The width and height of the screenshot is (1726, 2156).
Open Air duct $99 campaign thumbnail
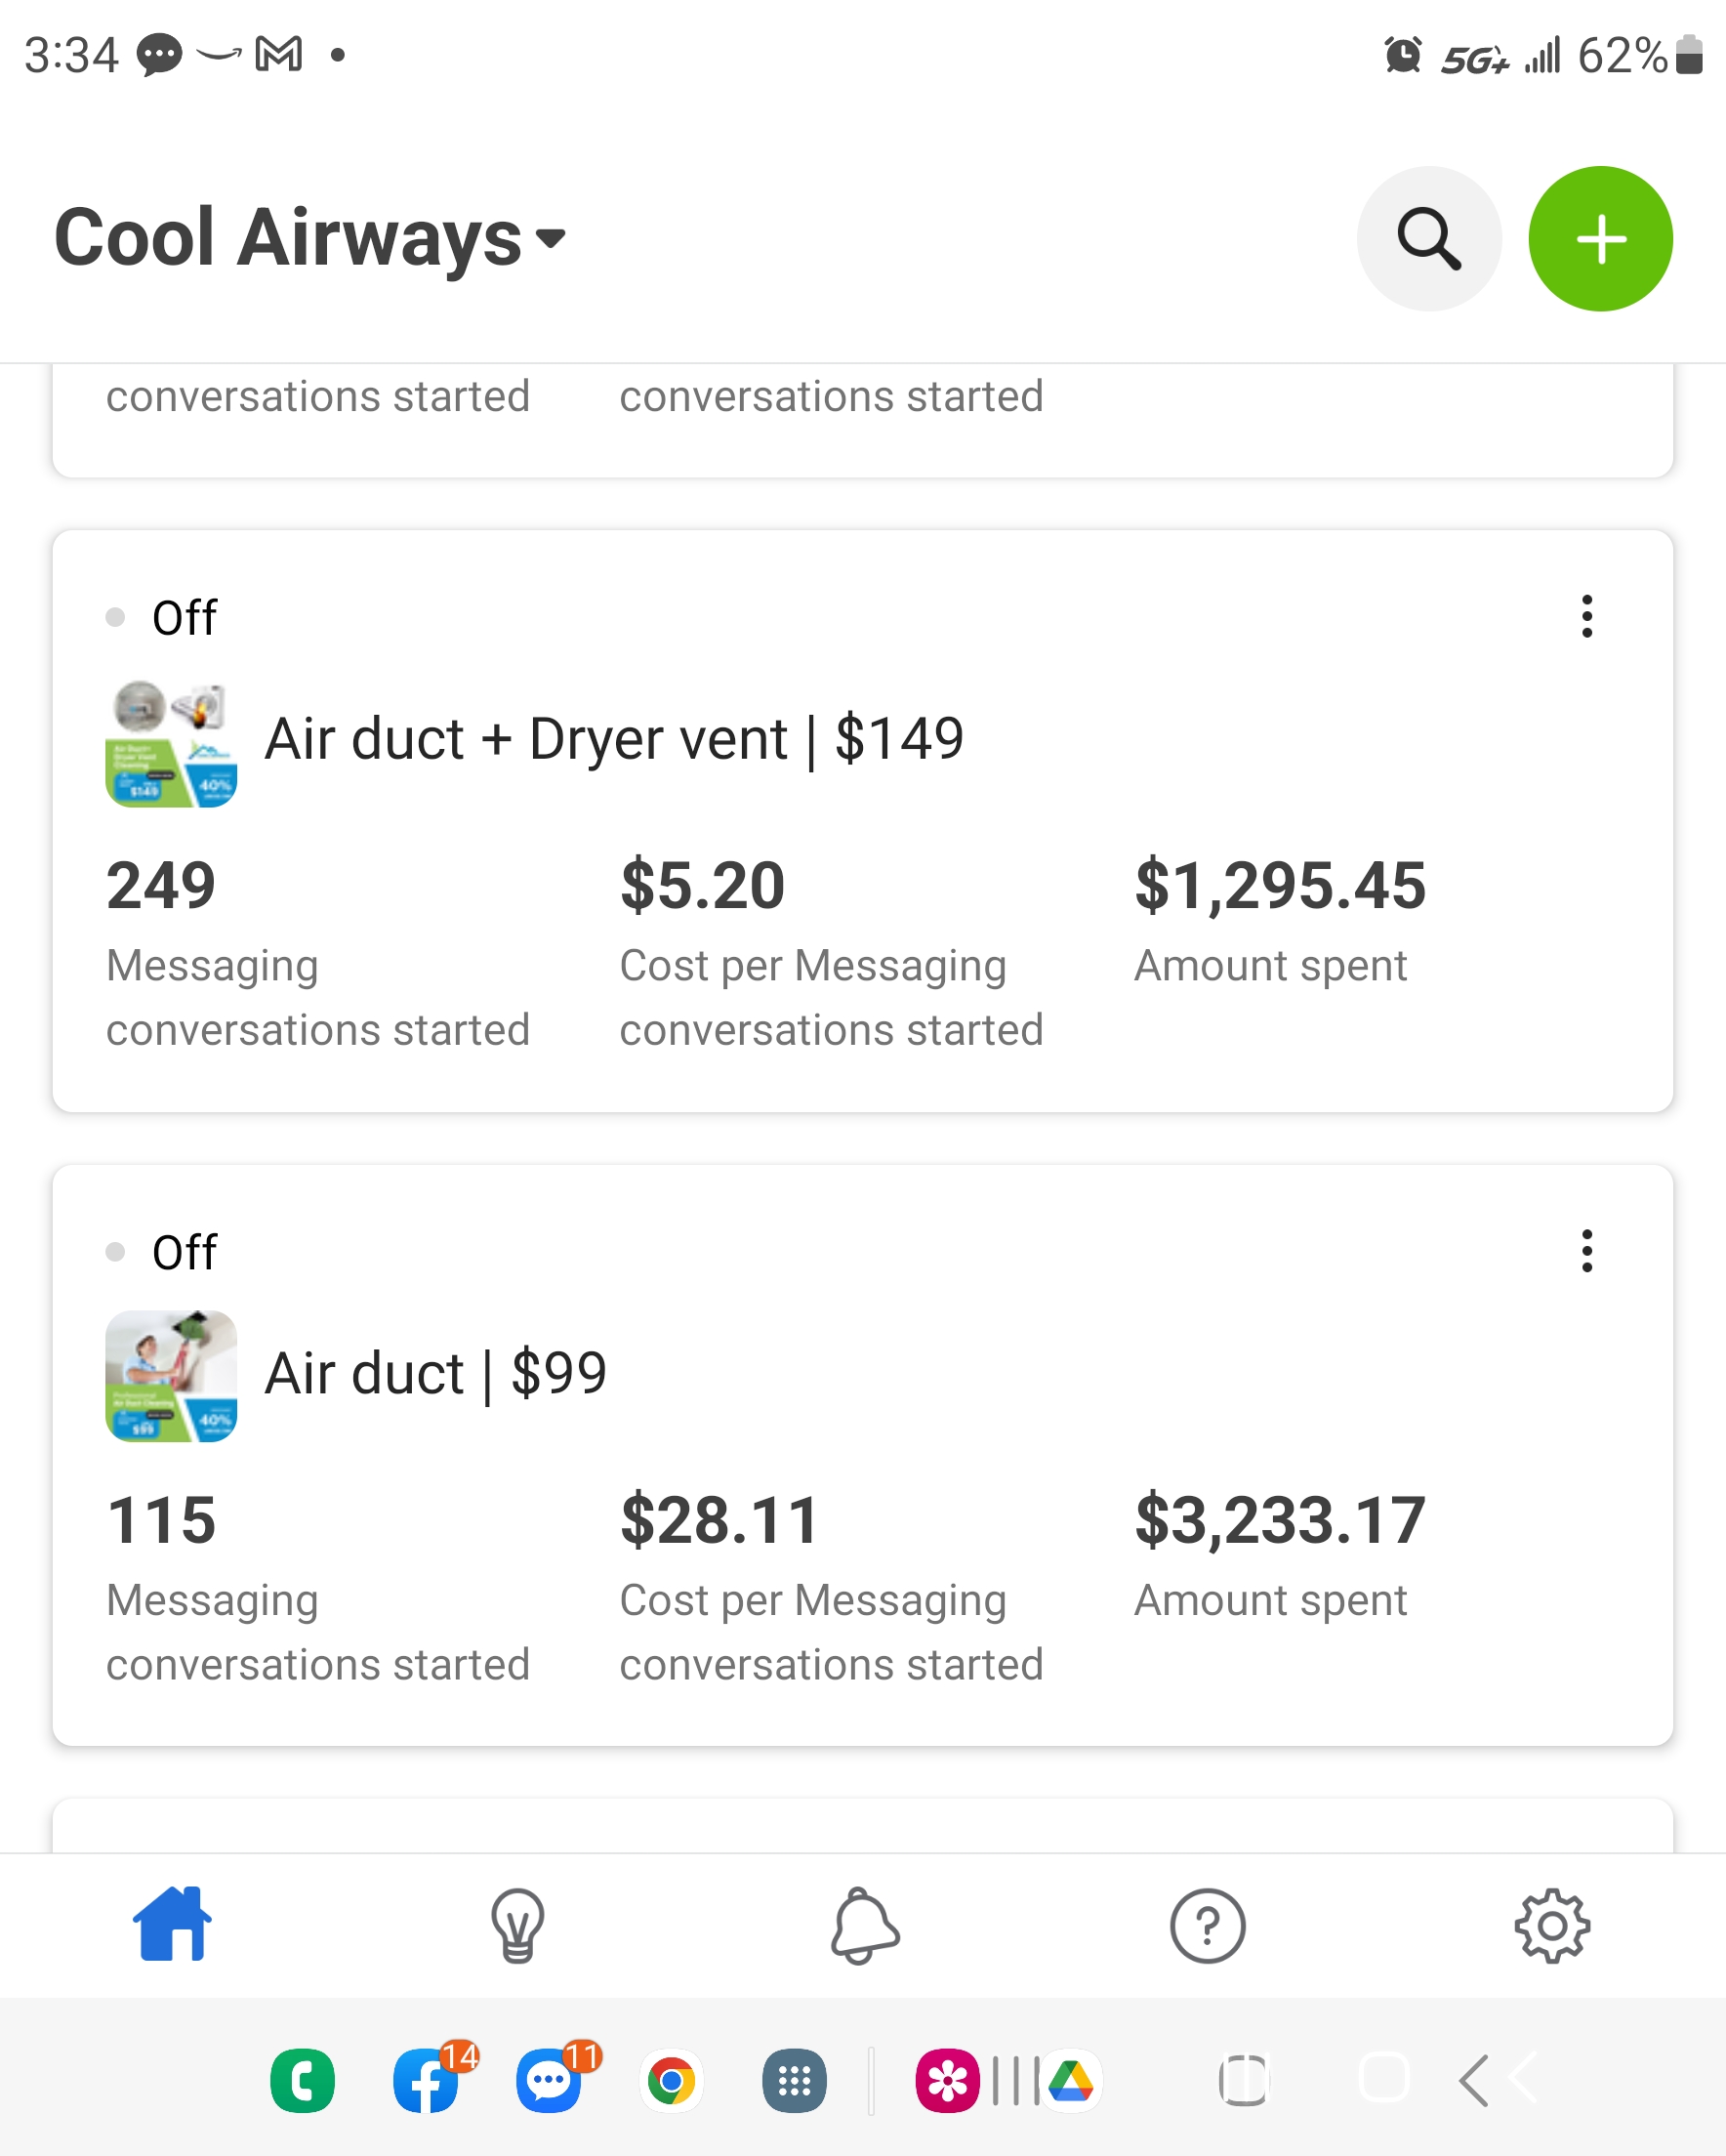pyautogui.click(x=171, y=1376)
